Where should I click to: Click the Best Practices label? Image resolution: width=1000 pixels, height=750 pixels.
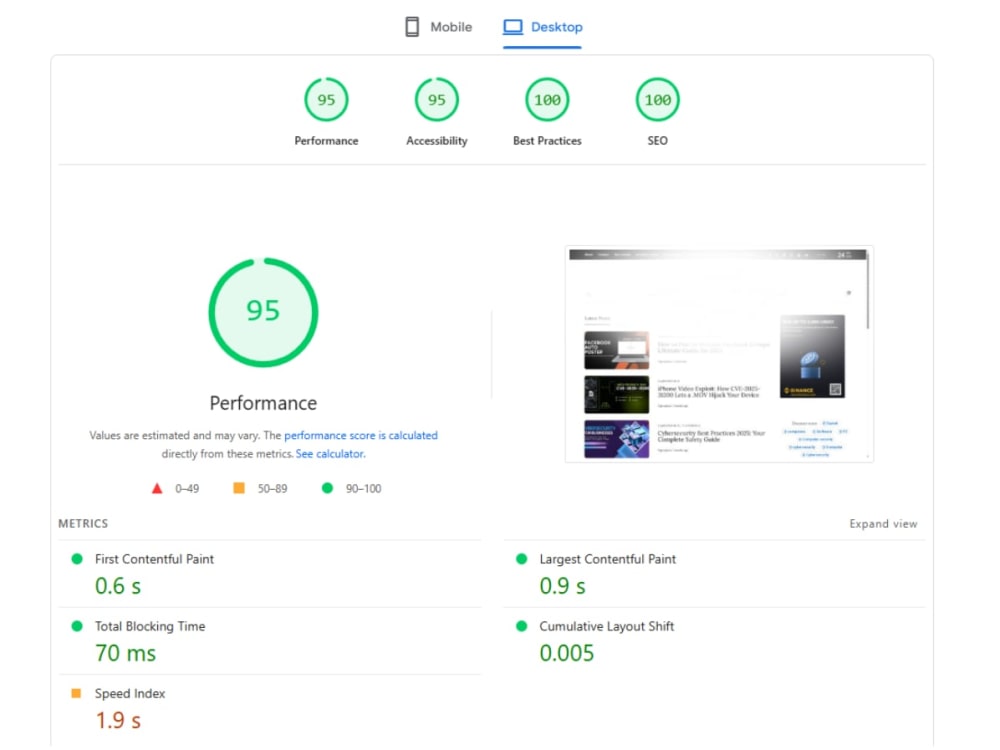point(547,141)
